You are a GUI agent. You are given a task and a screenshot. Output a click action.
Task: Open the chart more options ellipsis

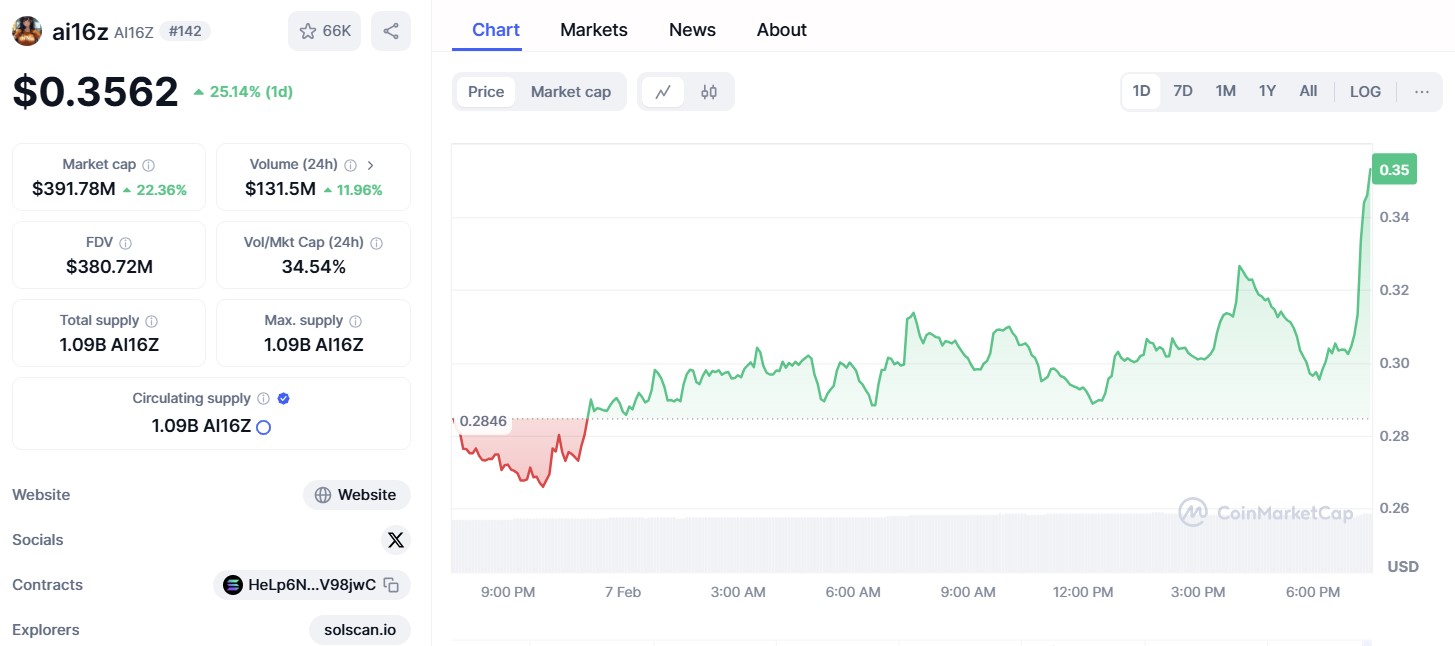(x=1421, y=91)
